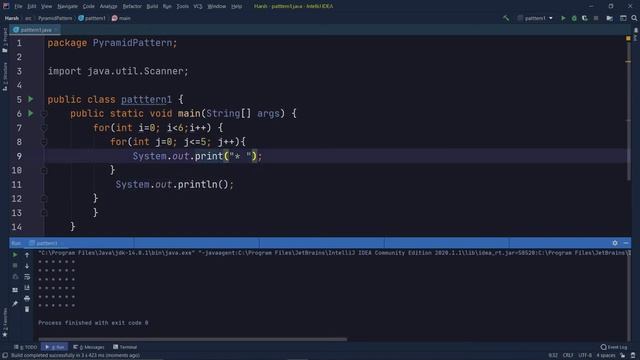The height and width of the screenshot is (360, 640).
Task: Toggle the TODO tool window button
Action: pos(25,347)
